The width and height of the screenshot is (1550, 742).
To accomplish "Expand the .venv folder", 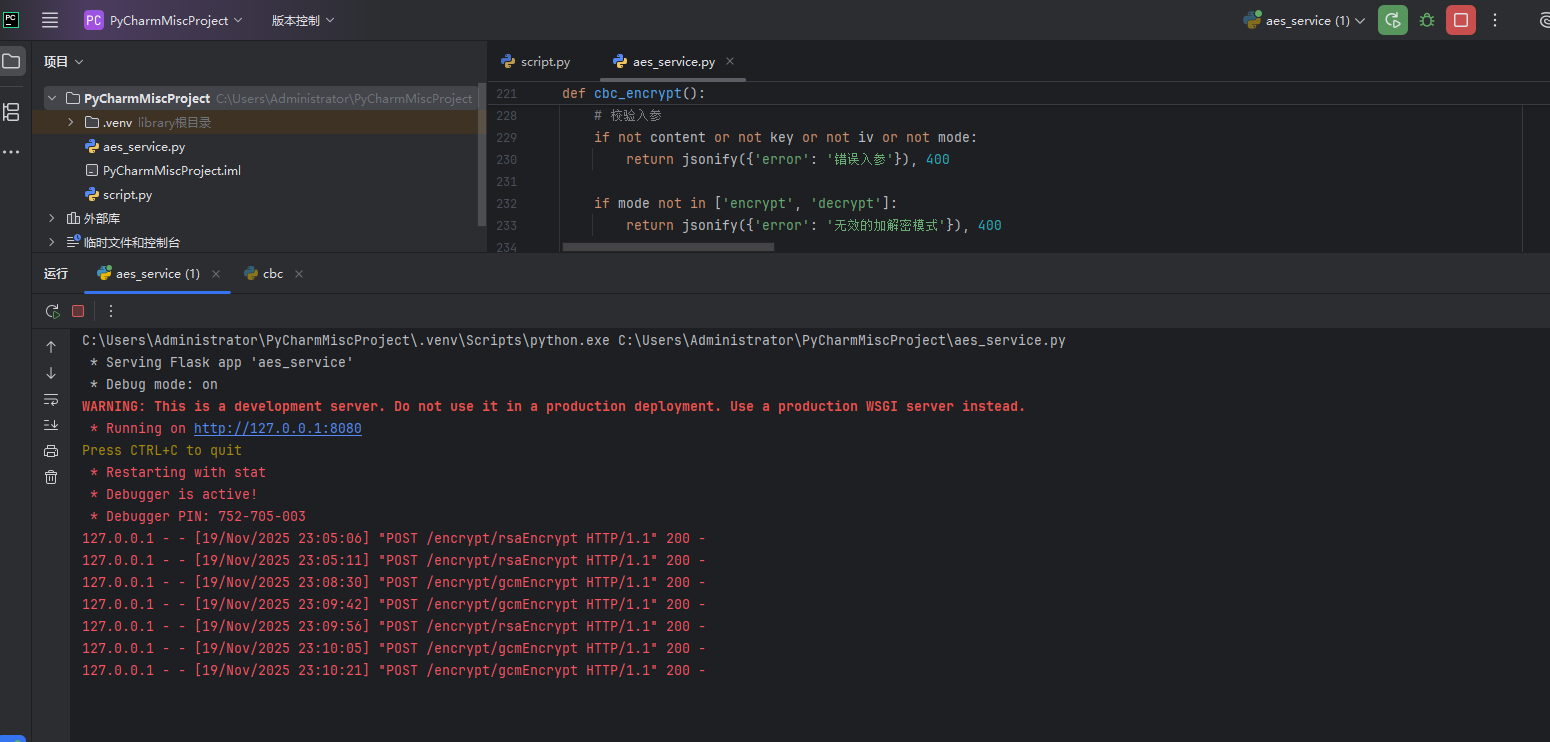I will tap(71, 122).
